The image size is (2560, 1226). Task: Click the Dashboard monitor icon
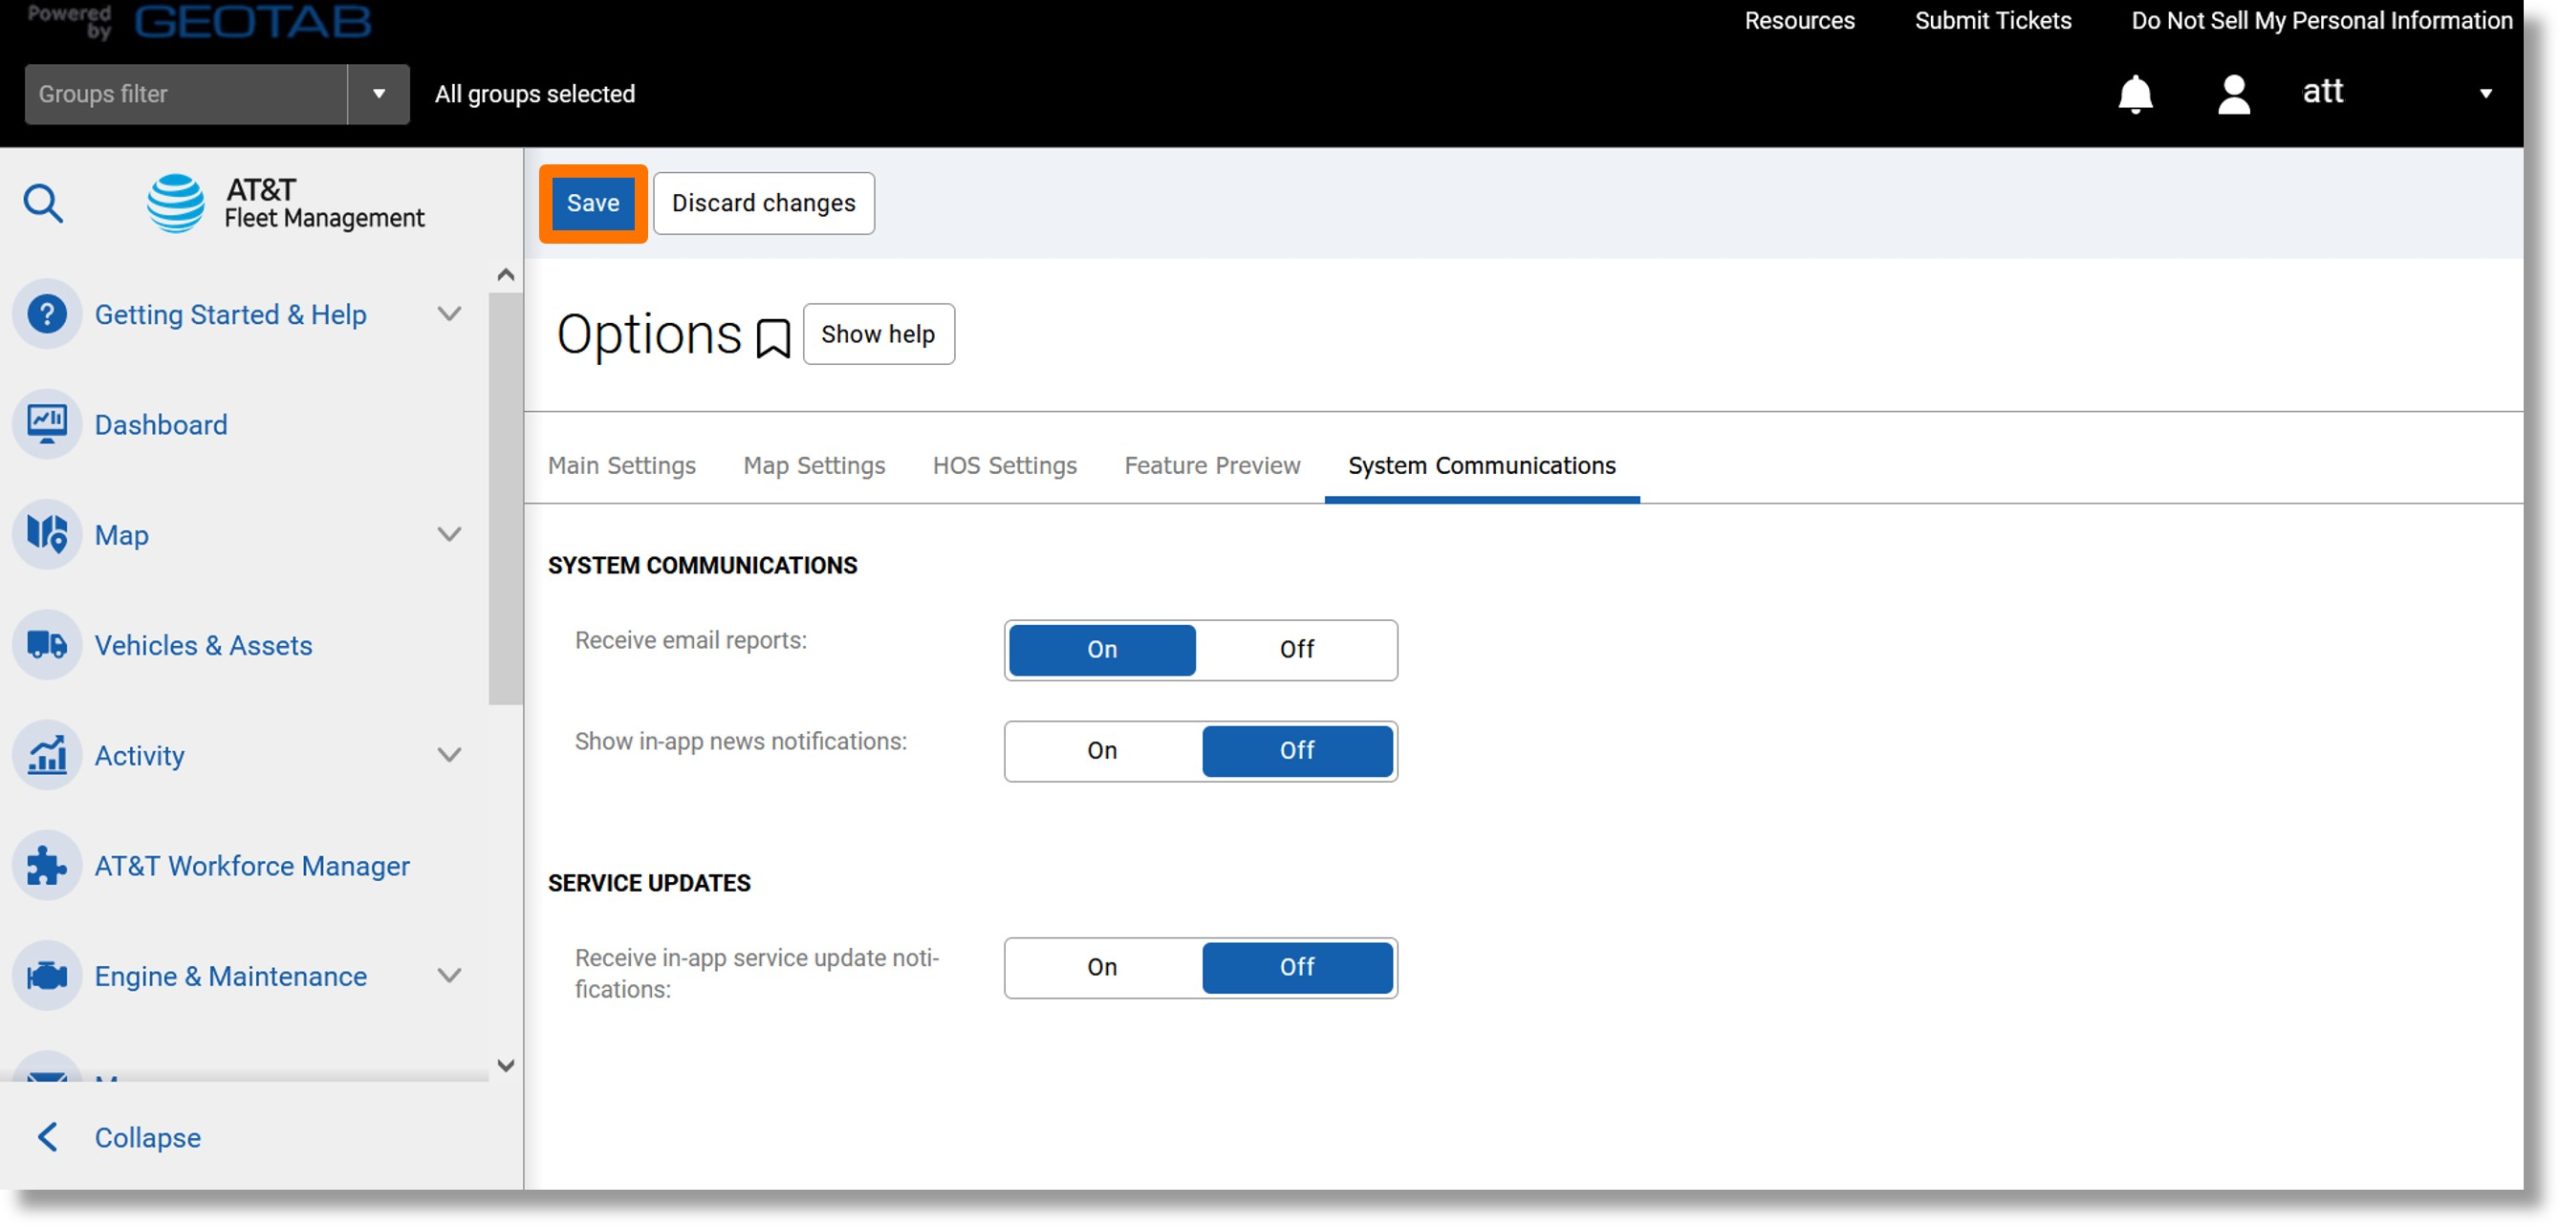pyautogui.click(x=47, y=424)
